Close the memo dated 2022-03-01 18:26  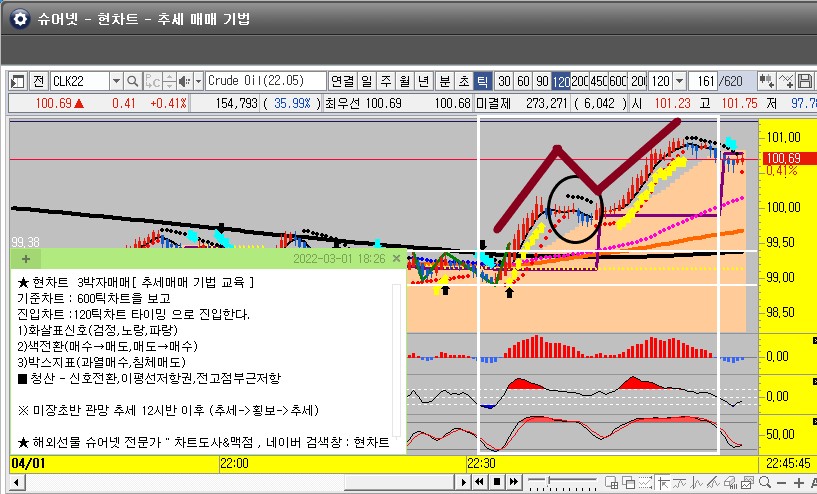coord(396,258)
